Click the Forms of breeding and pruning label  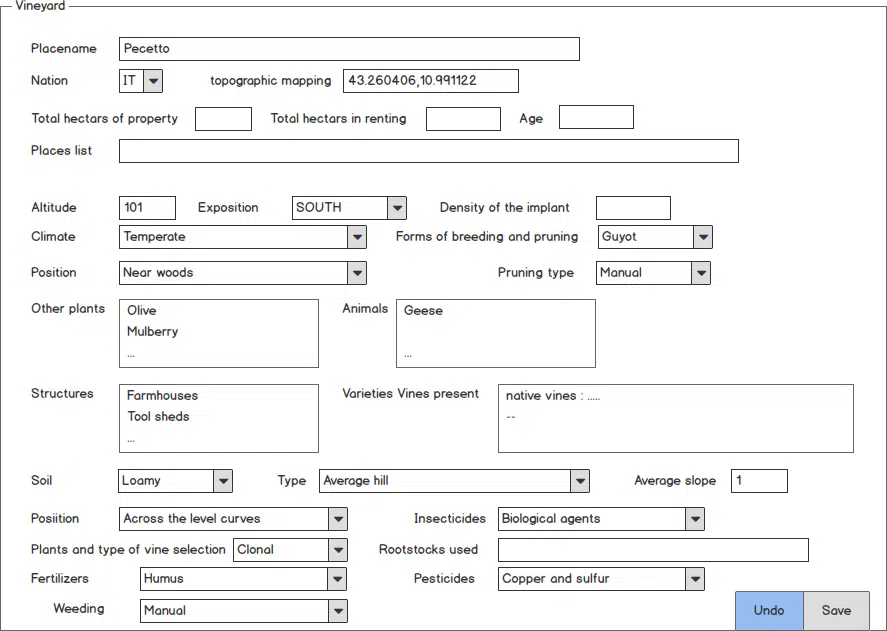[486, 237]
